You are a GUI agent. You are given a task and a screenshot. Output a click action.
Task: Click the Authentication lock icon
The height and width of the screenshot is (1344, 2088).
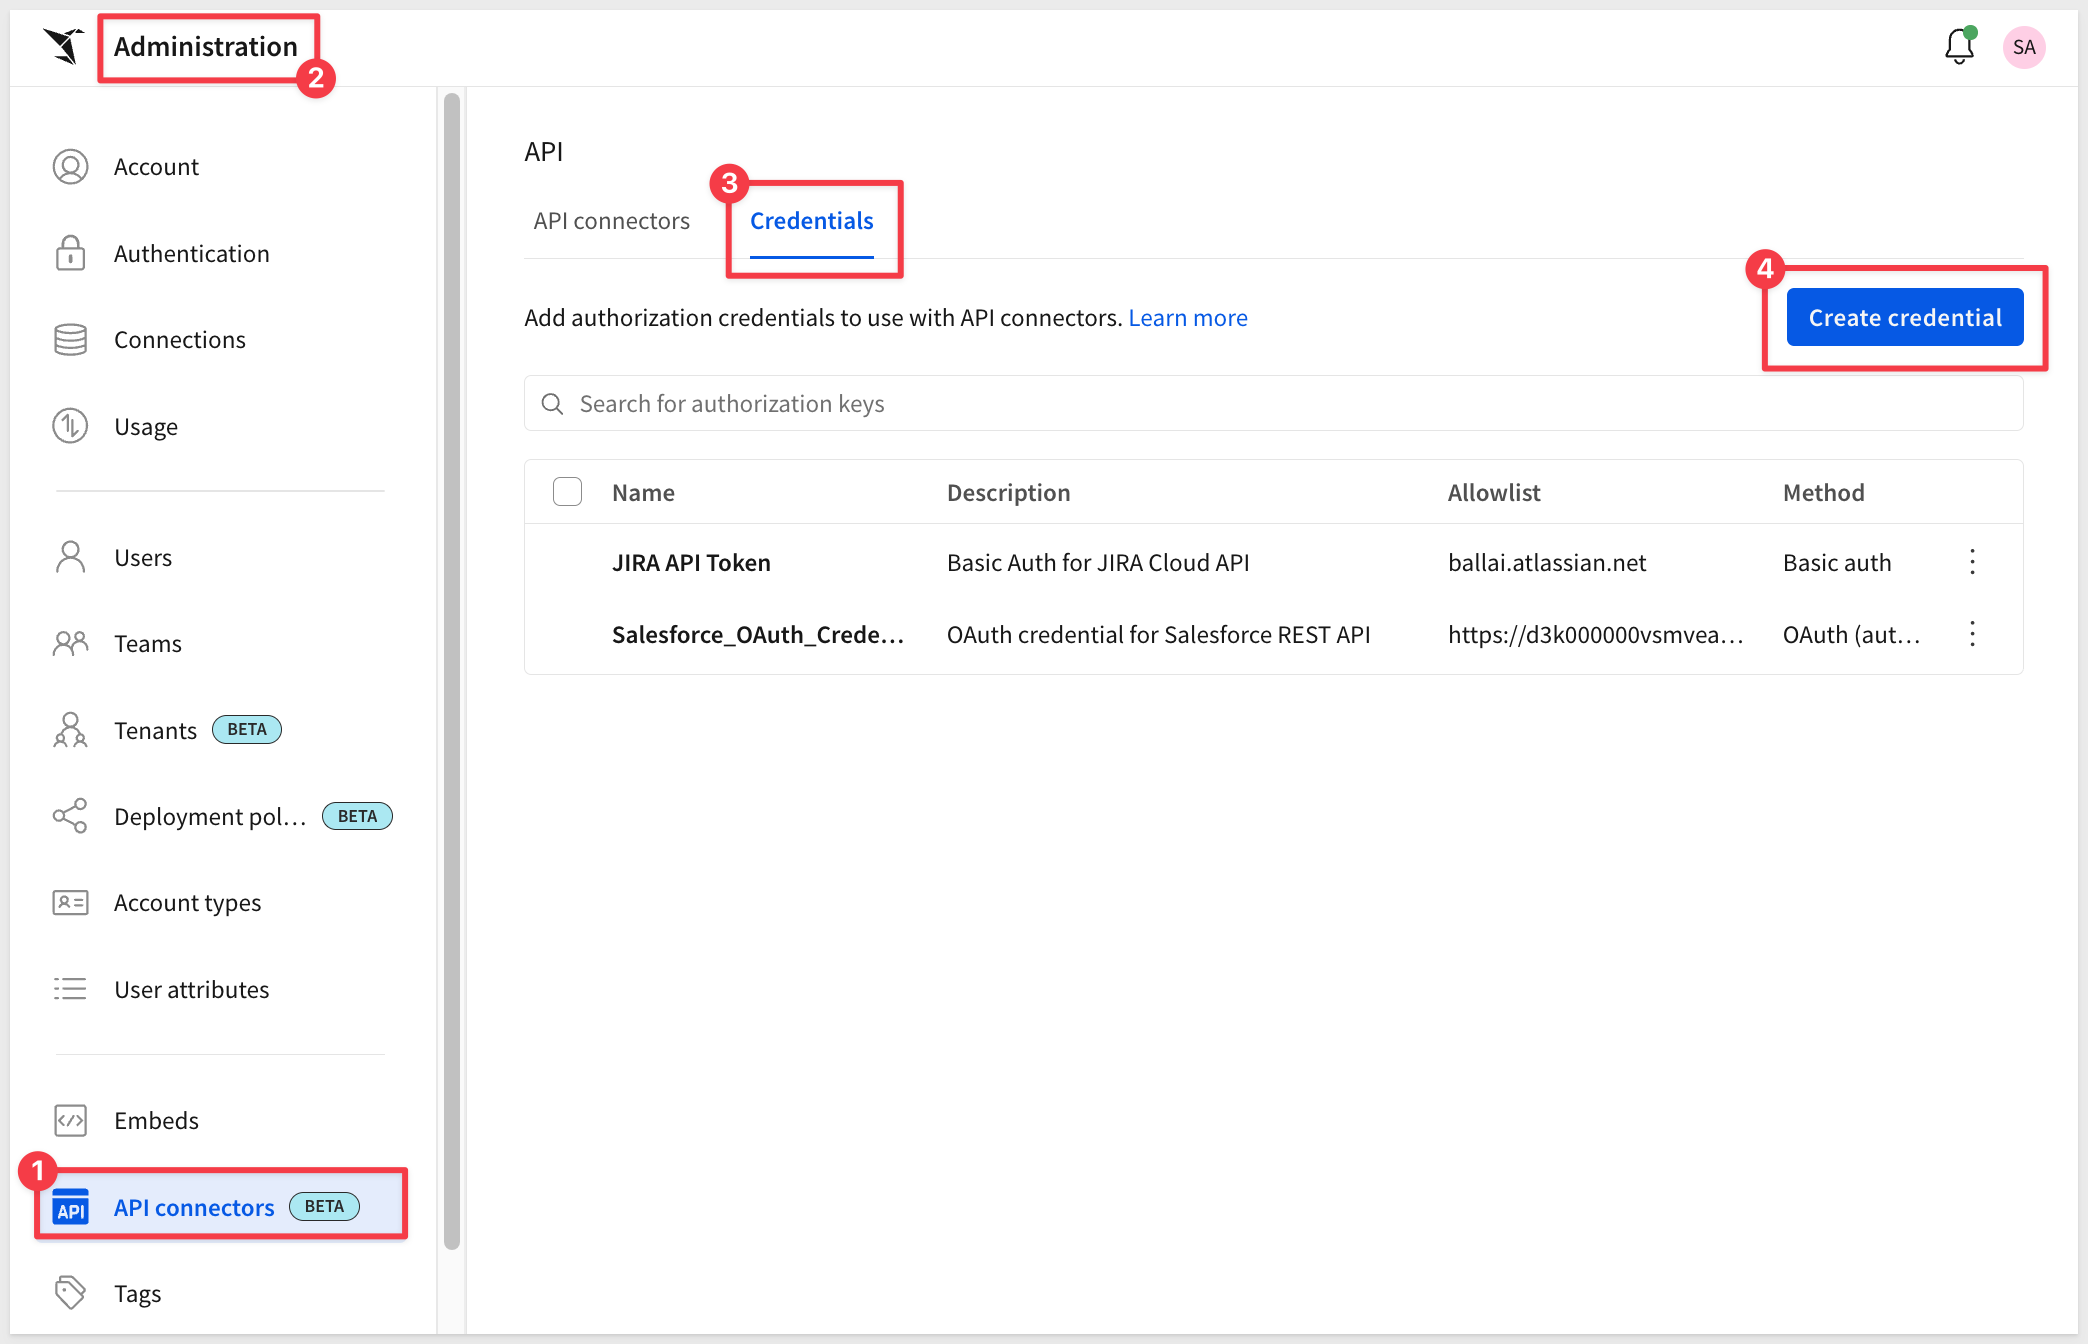[x=70, y=253]
